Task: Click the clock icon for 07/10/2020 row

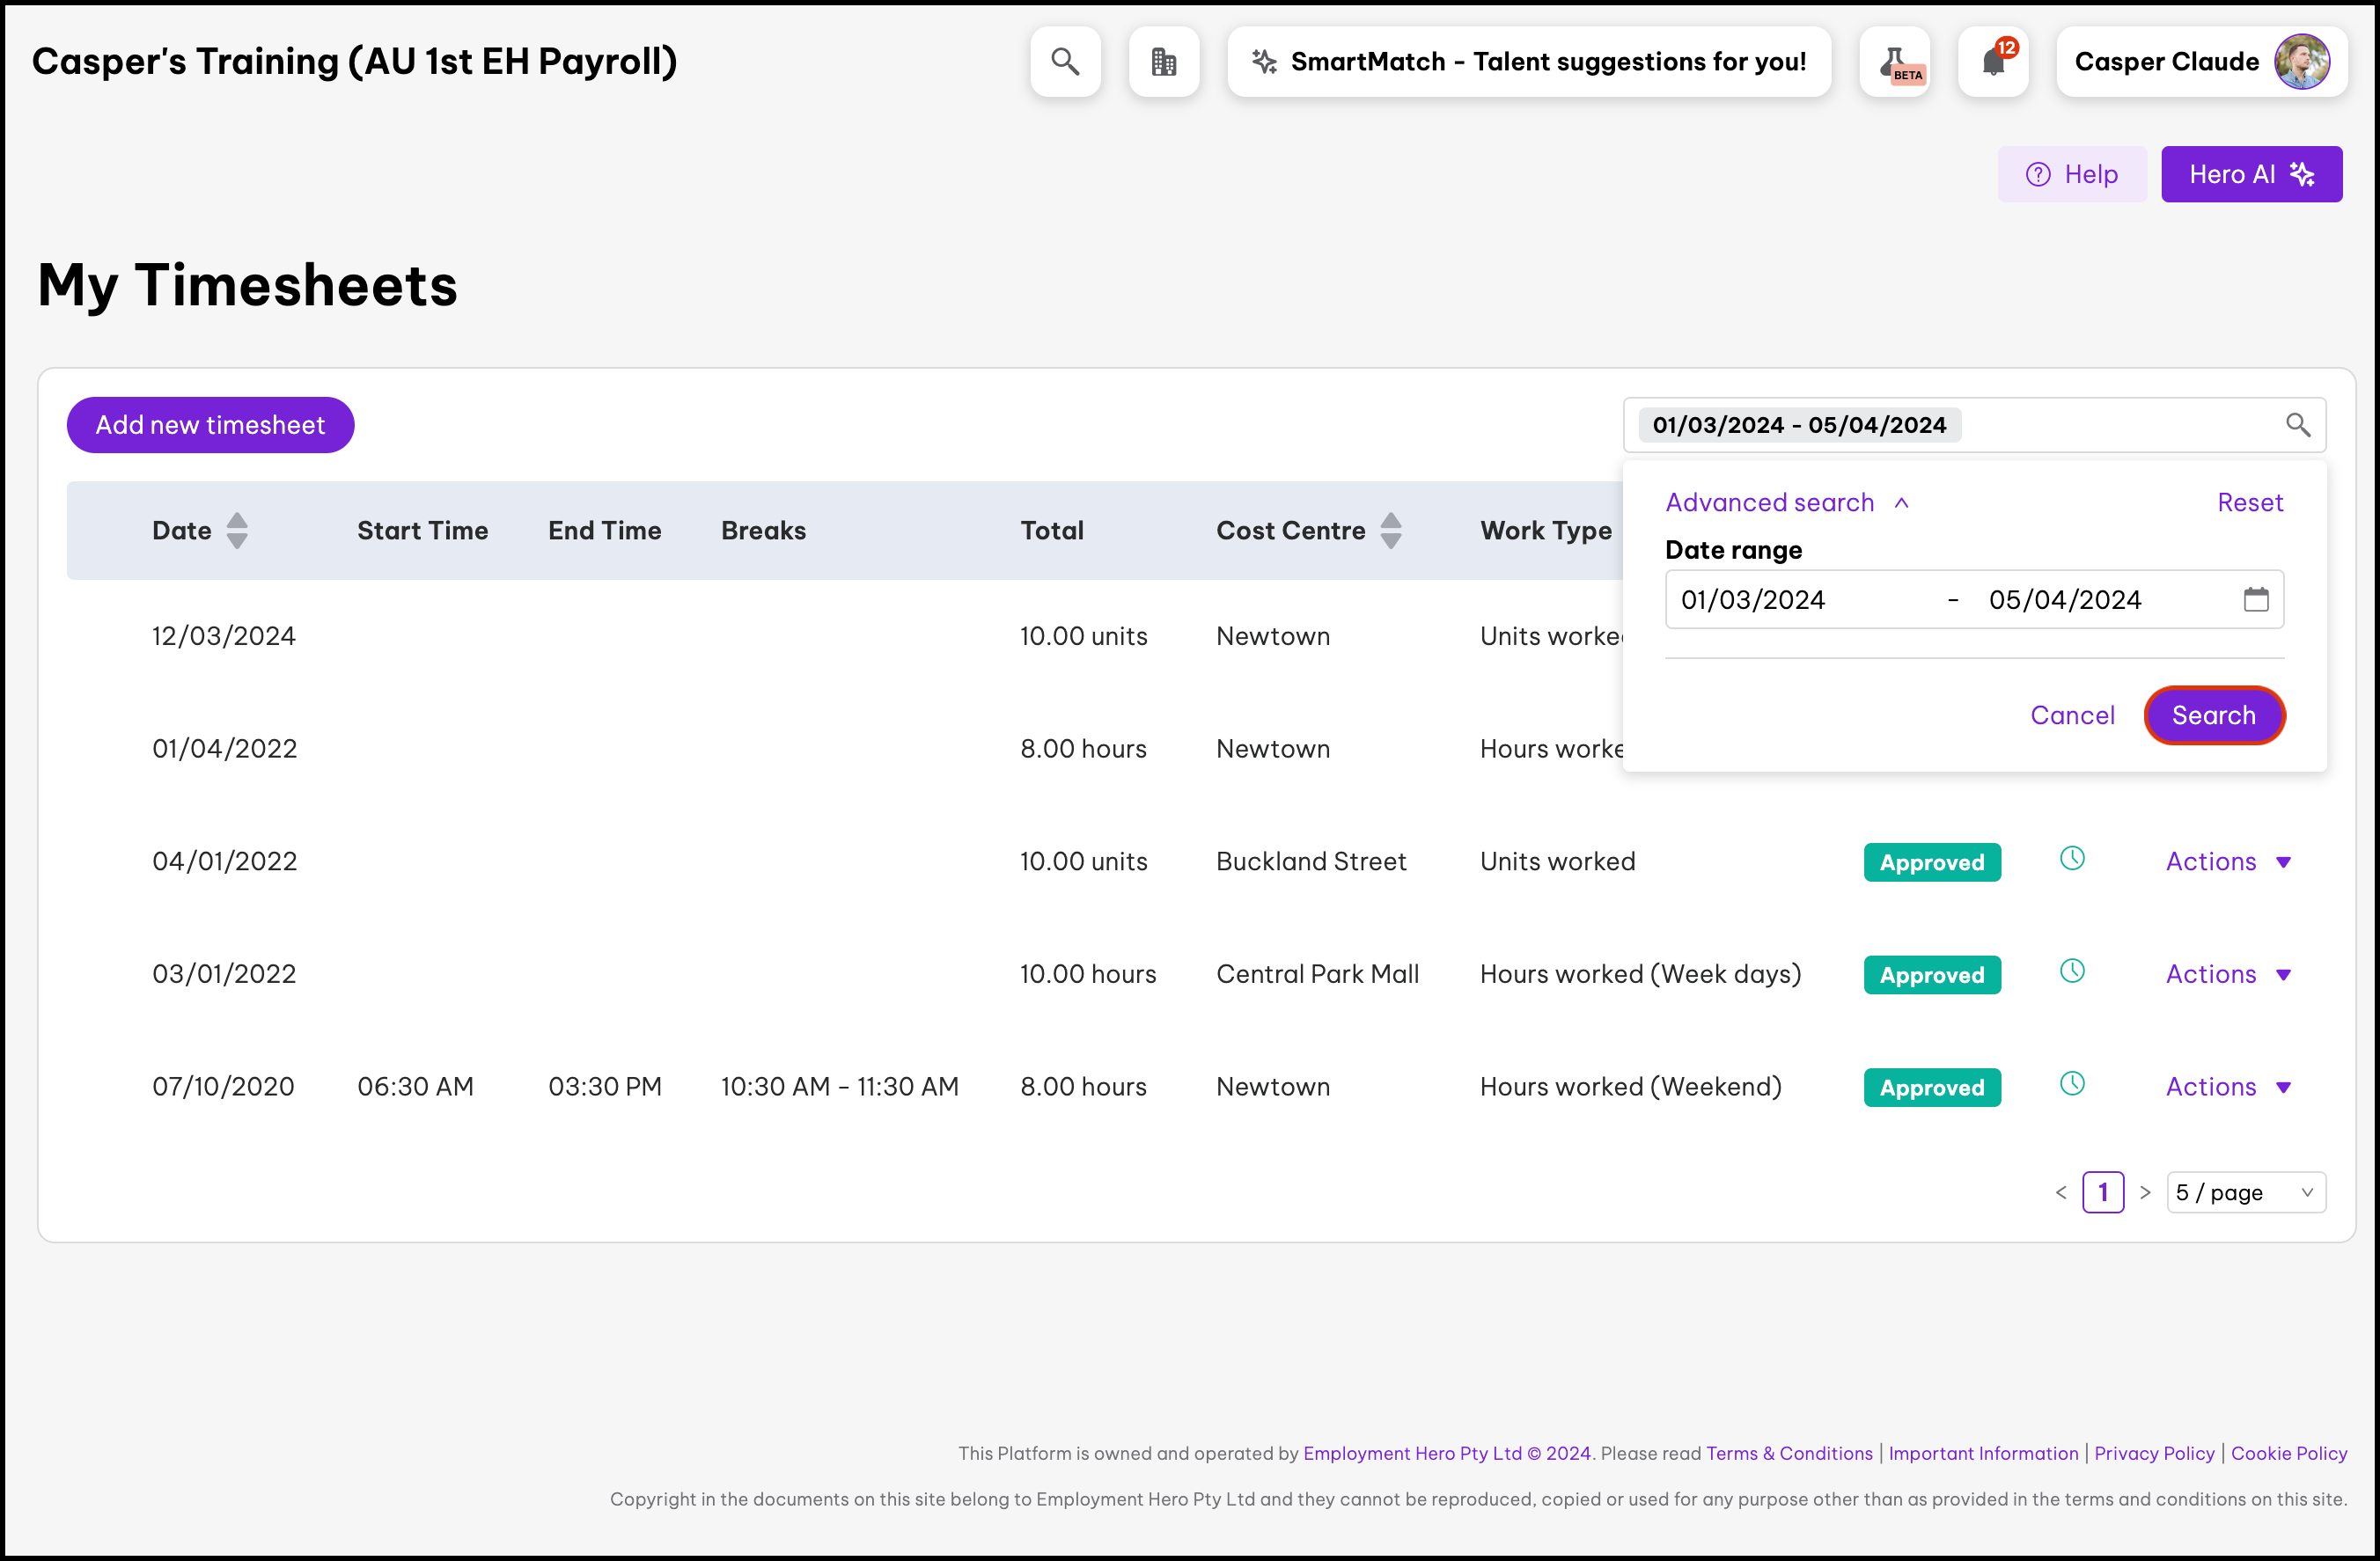Action: tap(2072, 1084)
